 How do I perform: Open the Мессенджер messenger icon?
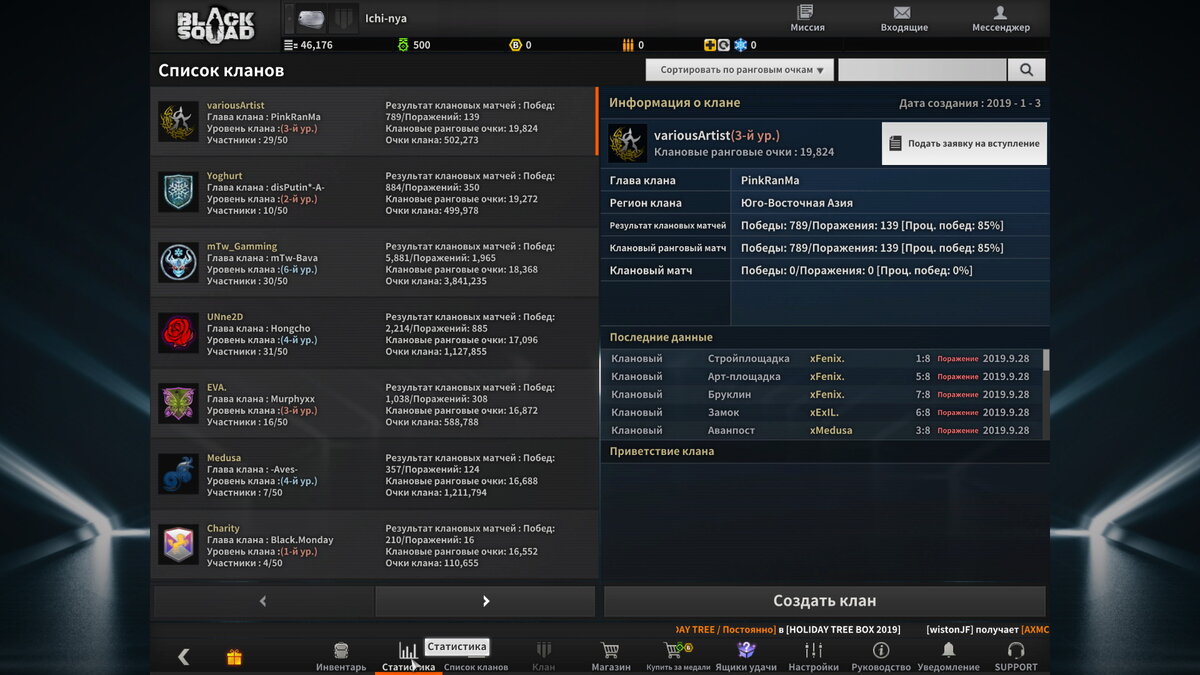(x=1000, y=18)
